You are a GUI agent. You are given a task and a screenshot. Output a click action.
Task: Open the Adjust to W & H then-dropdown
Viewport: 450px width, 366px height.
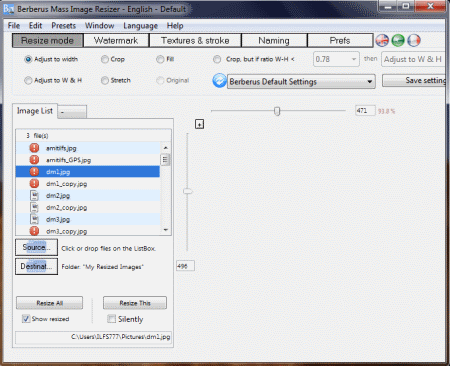(x=413, y=59)
